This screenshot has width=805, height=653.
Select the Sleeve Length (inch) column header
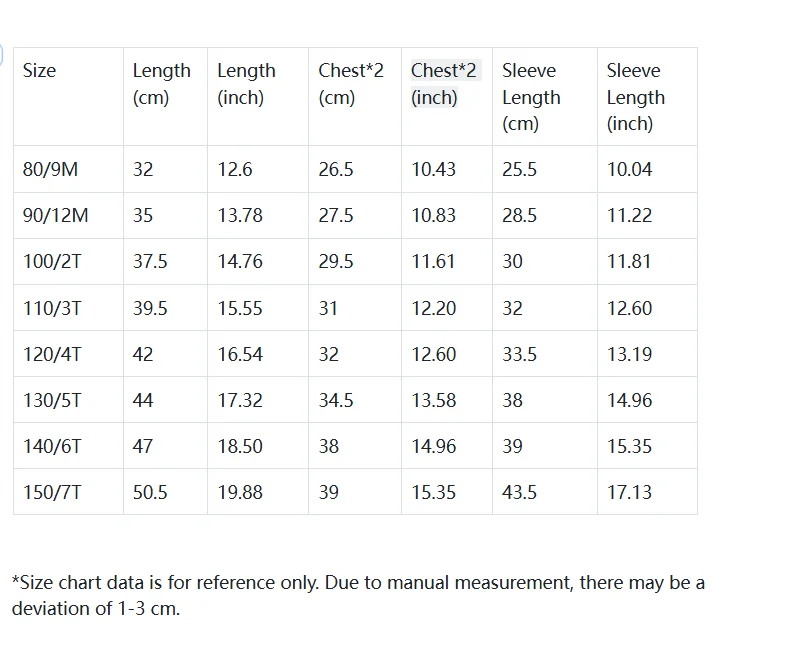tap(634, 97)
